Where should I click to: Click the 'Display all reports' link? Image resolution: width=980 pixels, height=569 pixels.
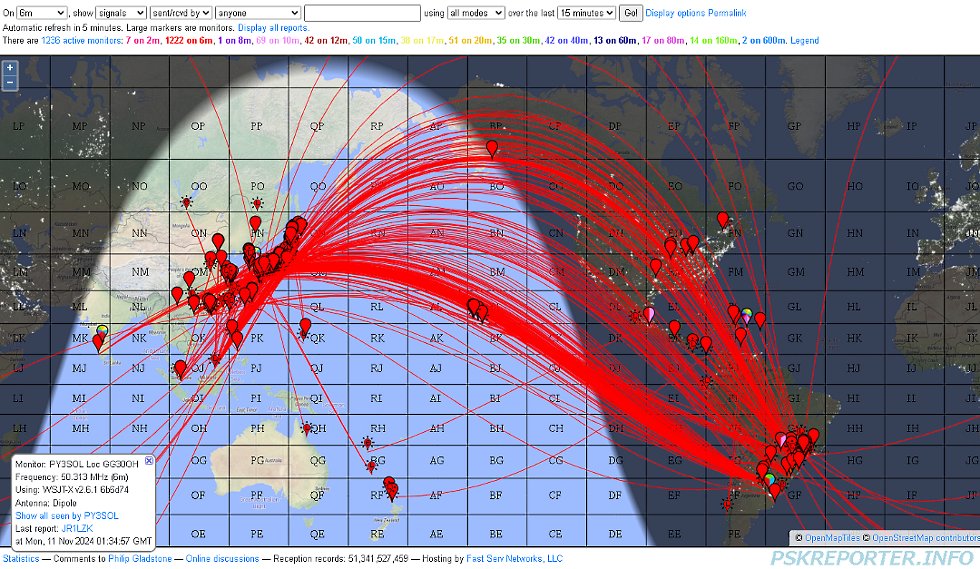272,28
